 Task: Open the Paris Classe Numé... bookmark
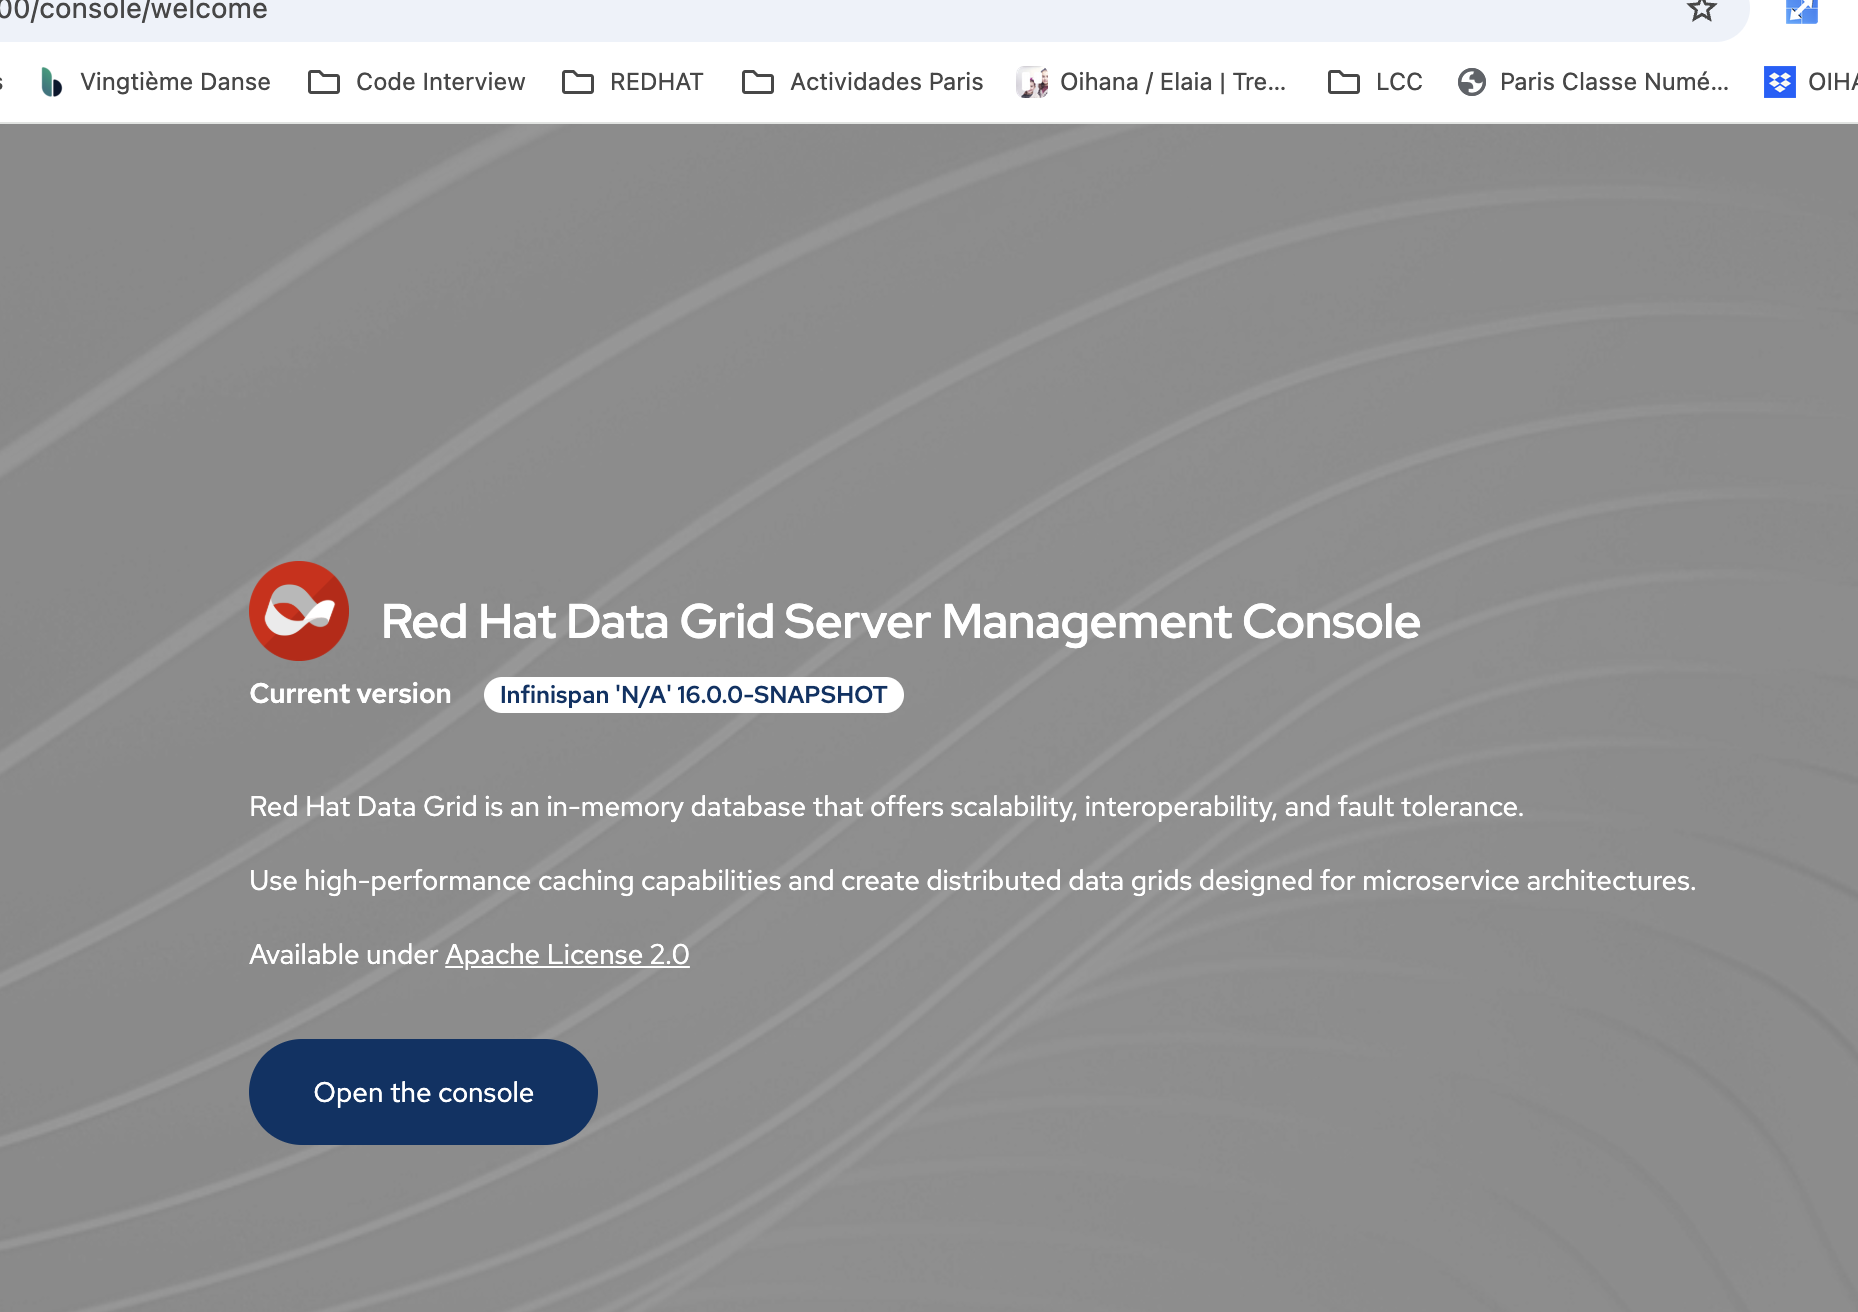point(1594,82)
